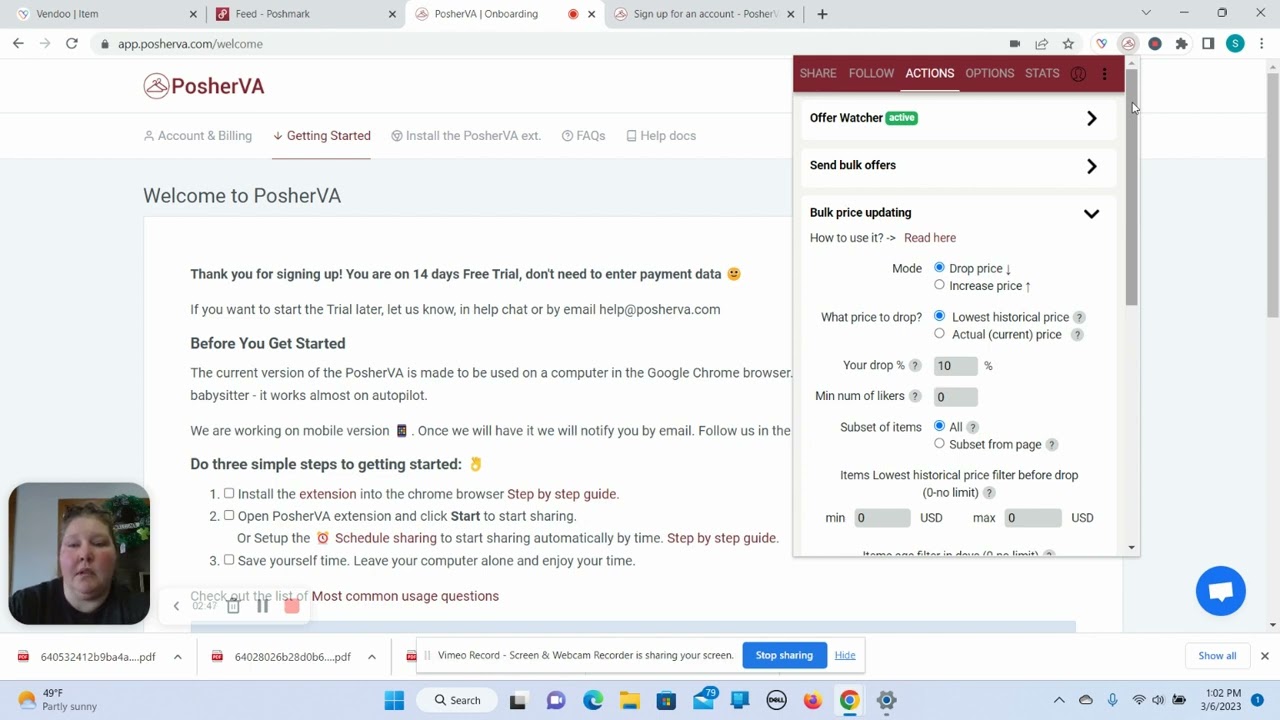Click the Stop sharing button

(x=784, y=656)
